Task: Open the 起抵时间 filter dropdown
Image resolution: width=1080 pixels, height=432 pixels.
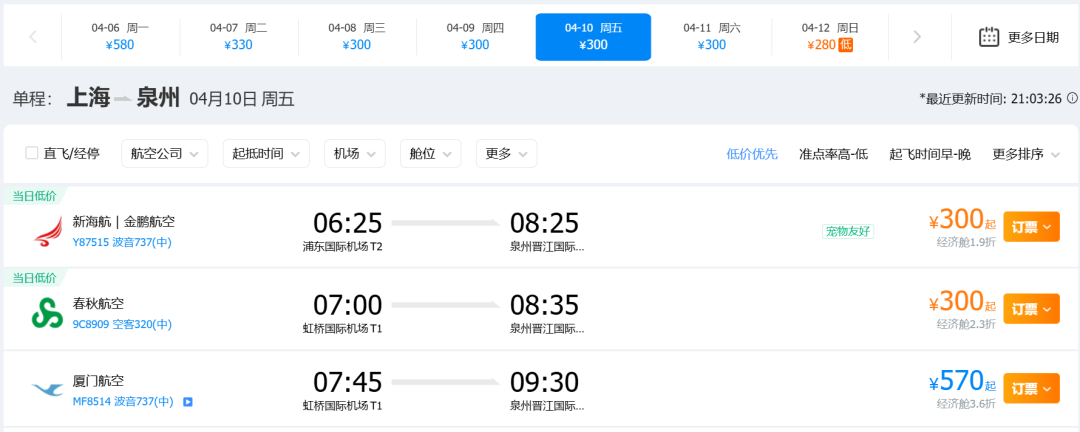Action: pos(265,153)
